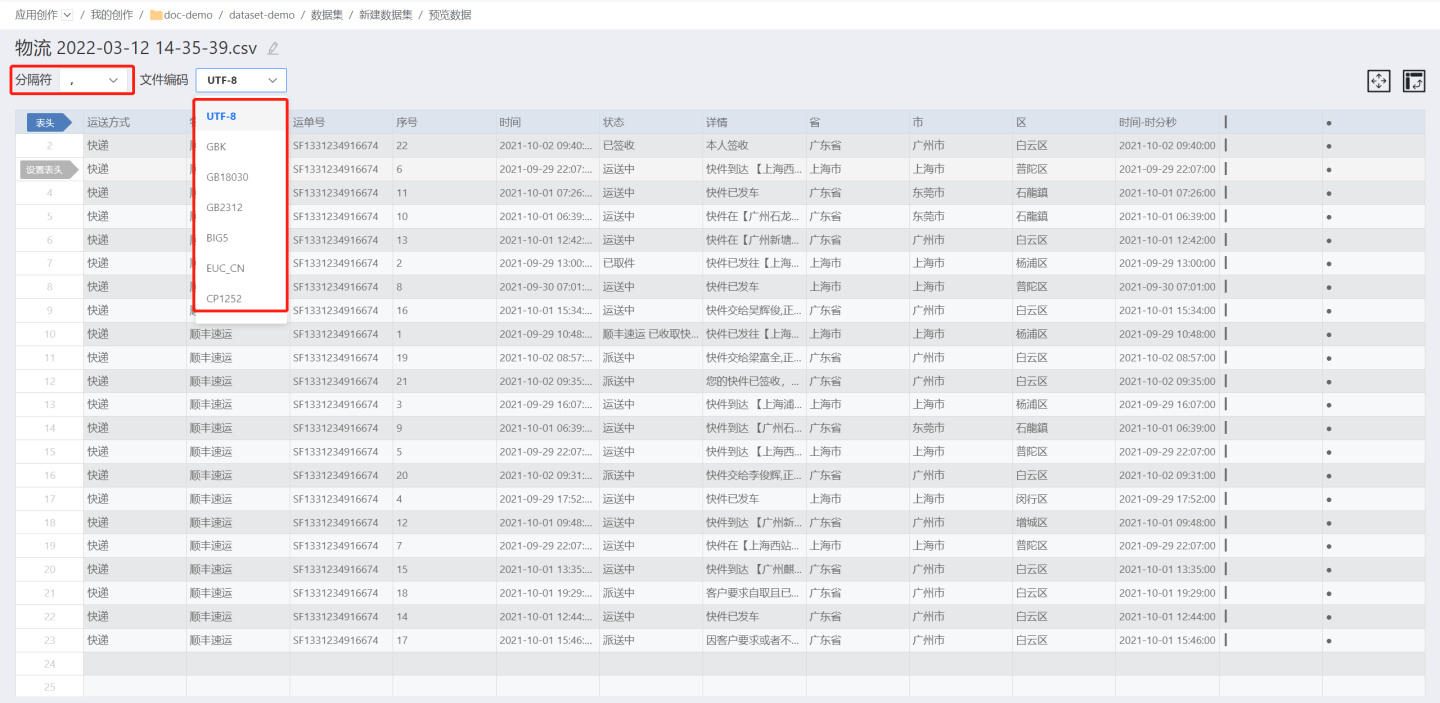Open the 分隔符 delimiter dropdown
This screenshot has height=703, width=1440.
[93, 80]
